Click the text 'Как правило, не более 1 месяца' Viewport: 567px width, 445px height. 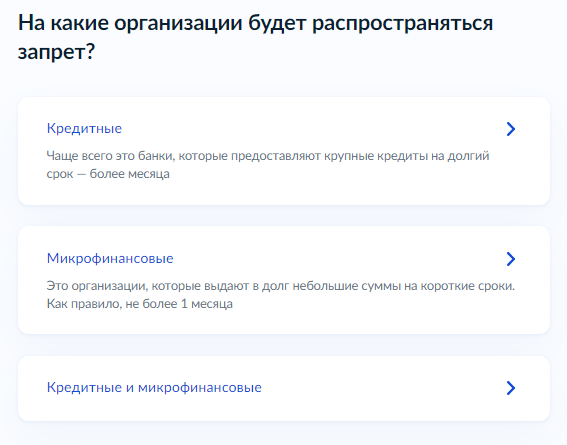(x=140, y=304)
